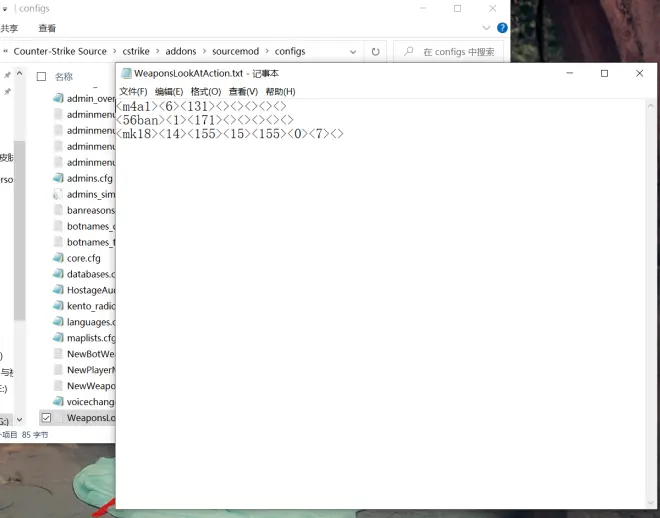Click the upper pin icon in navigation pane
The width and height of the screenshot is (660, 518).
pyautogui.click(x=7, y=75)
